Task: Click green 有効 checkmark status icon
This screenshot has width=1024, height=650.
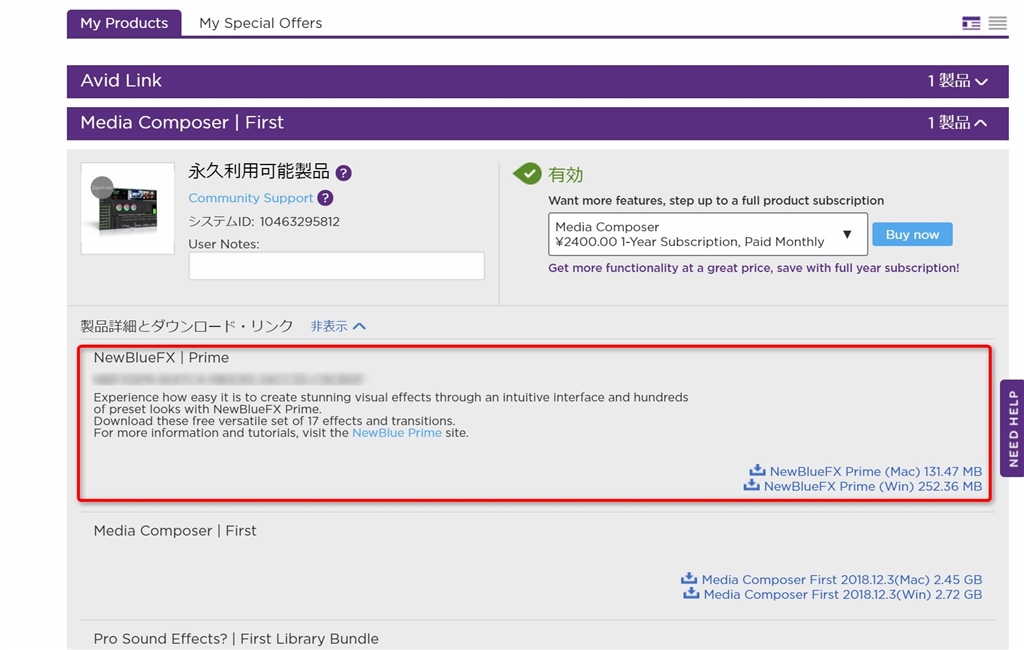Action: coord(527,174)
